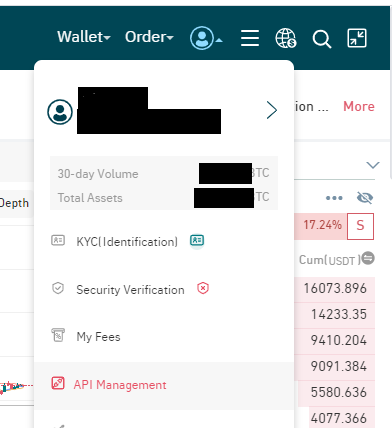Click the More link
This screenshot has width=392, height=428.
pyautogui.click(x=359, y=107)
